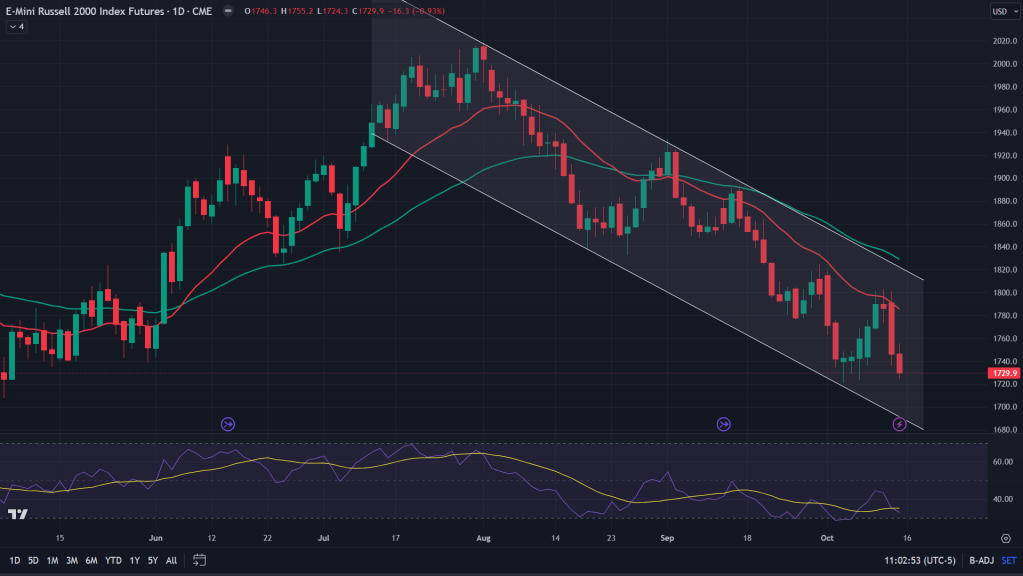Select the YTD time range

(113, 560)
